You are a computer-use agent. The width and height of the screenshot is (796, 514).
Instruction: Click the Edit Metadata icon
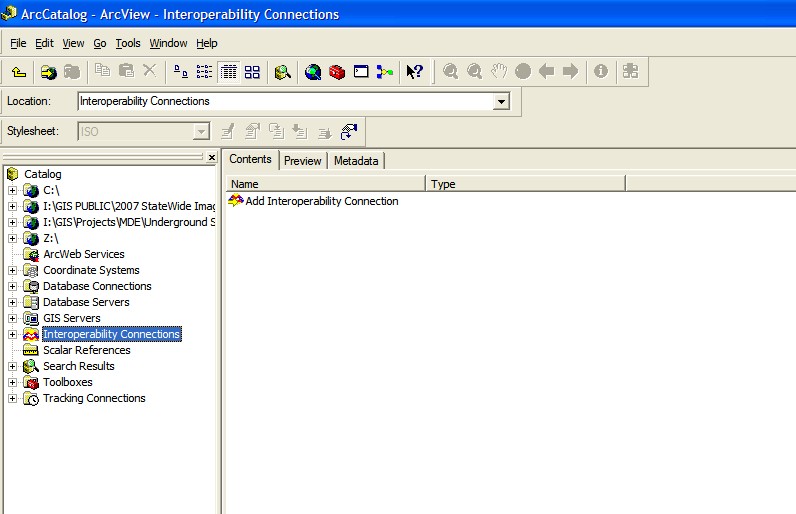tap(228, 132)
